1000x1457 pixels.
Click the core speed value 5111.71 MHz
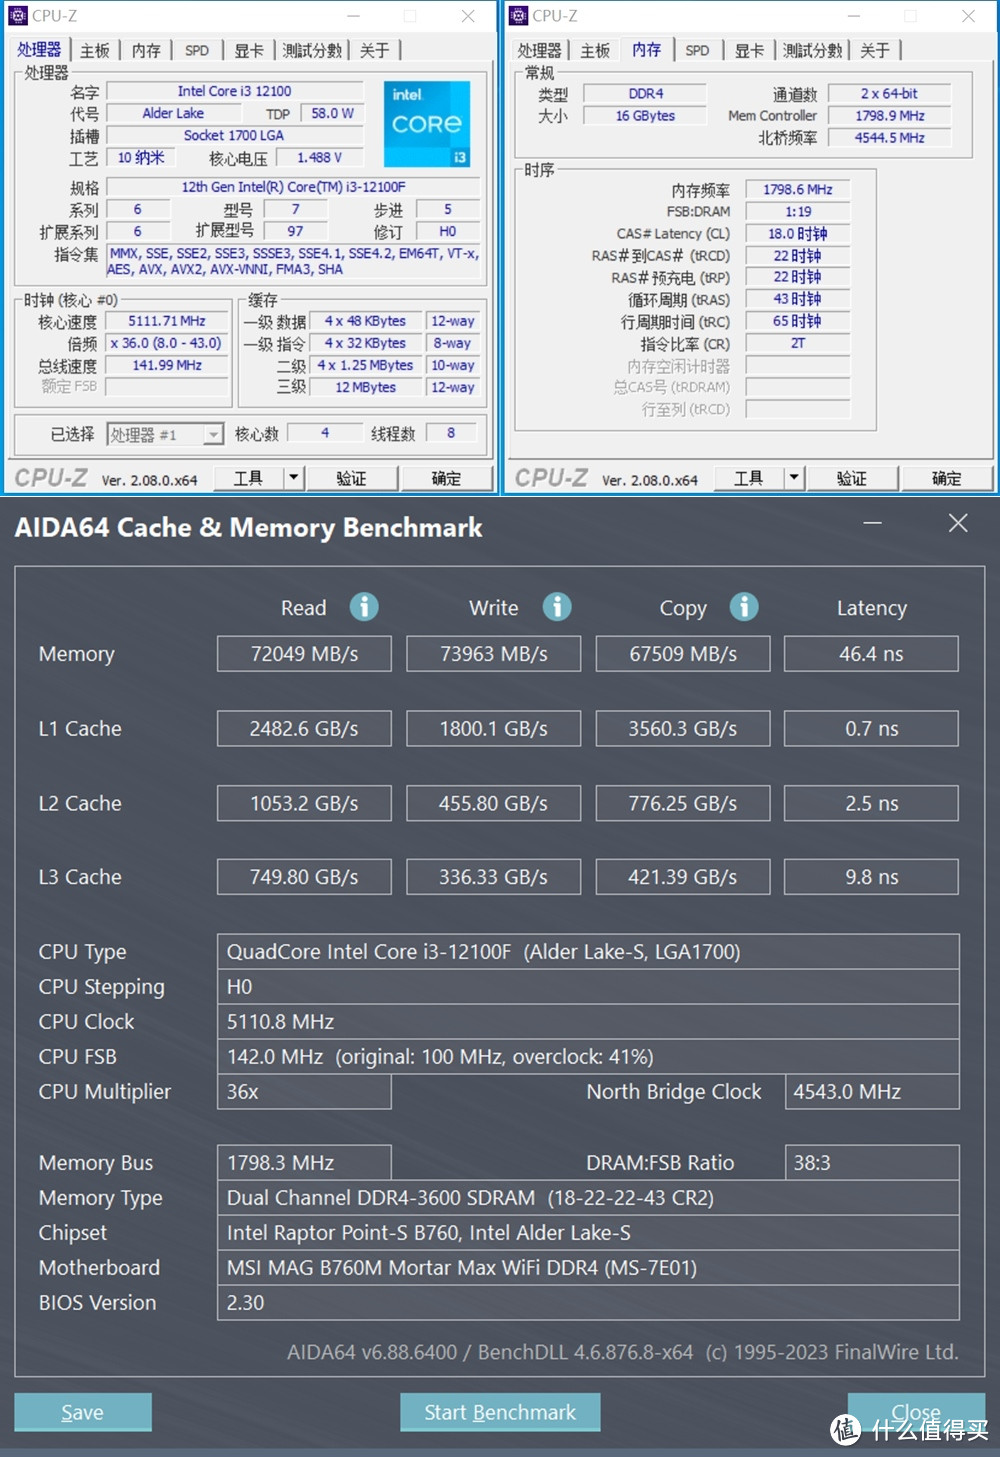point(166,321)
